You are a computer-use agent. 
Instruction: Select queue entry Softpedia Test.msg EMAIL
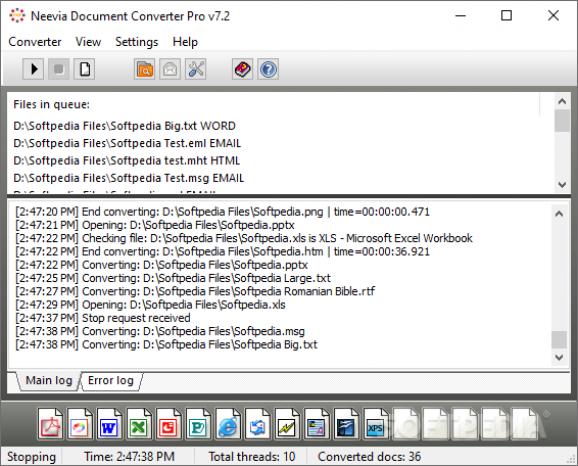(129, 178)
